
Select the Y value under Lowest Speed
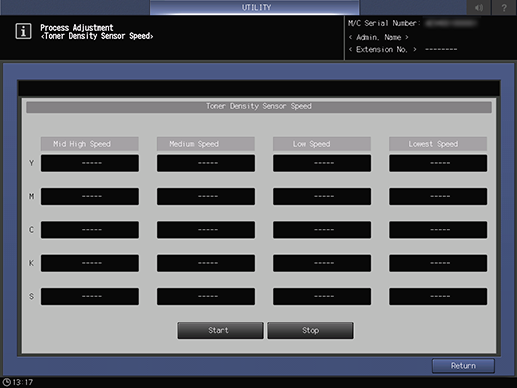438,163
